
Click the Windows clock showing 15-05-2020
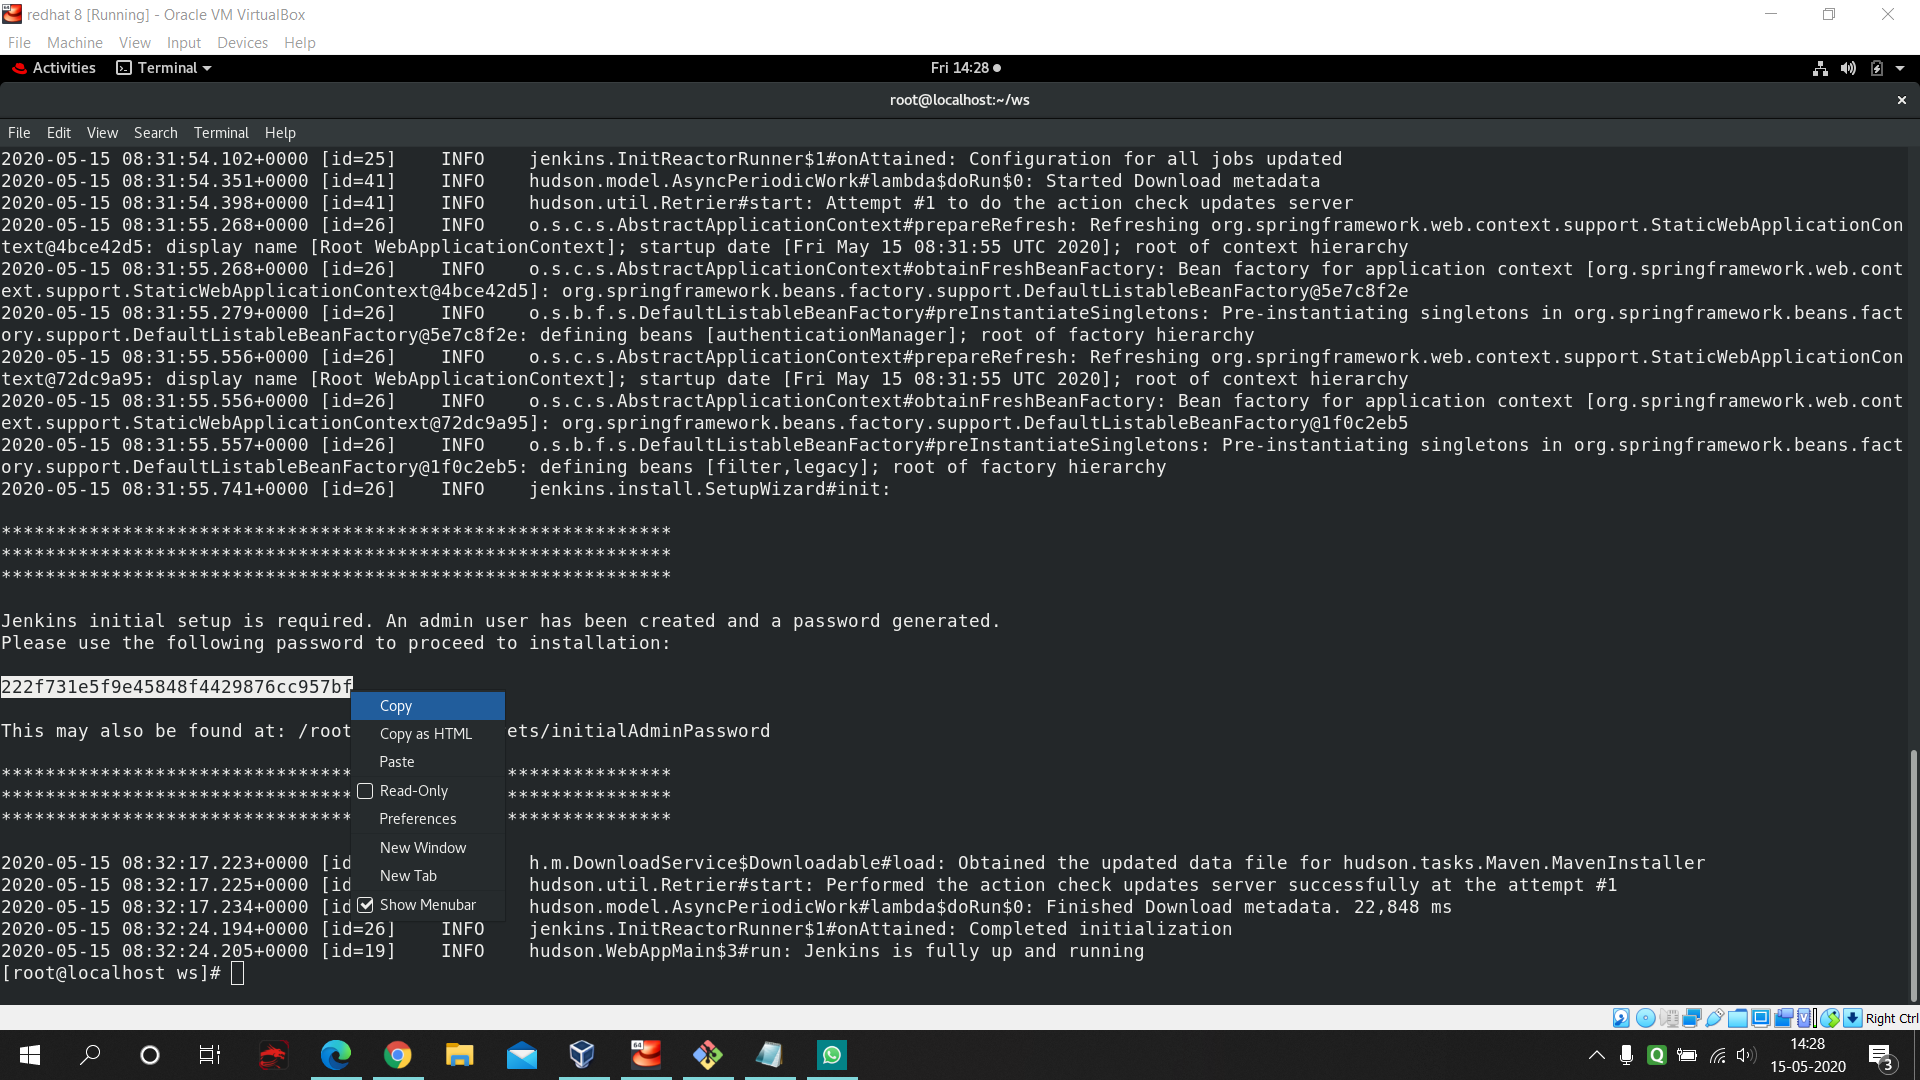tap(1808, 1055)
